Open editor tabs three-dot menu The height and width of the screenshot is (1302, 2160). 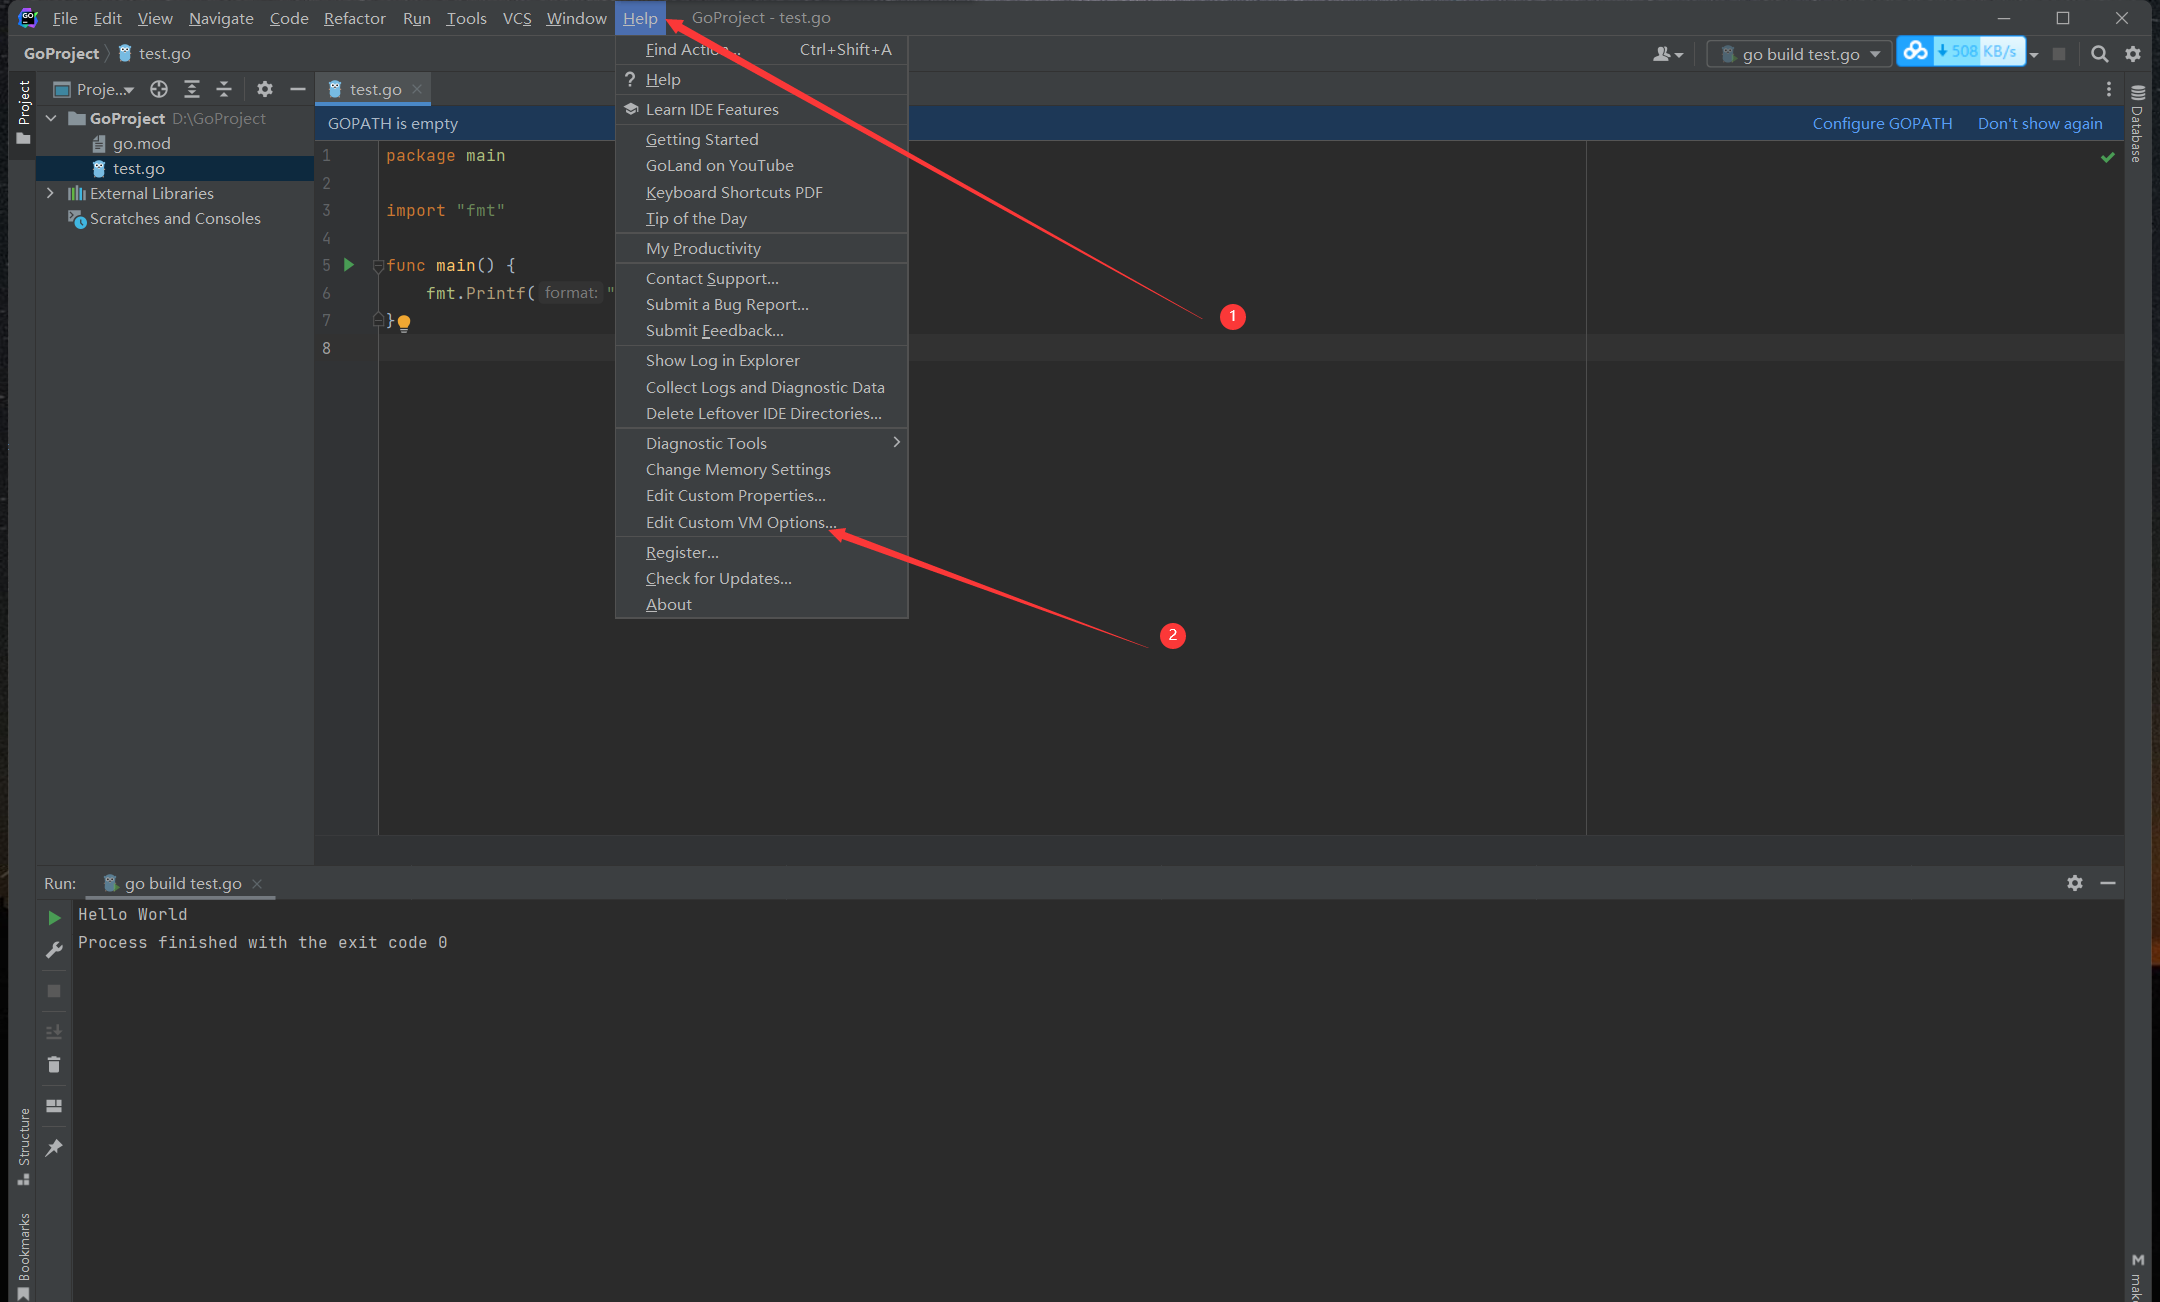(2109, 89)
